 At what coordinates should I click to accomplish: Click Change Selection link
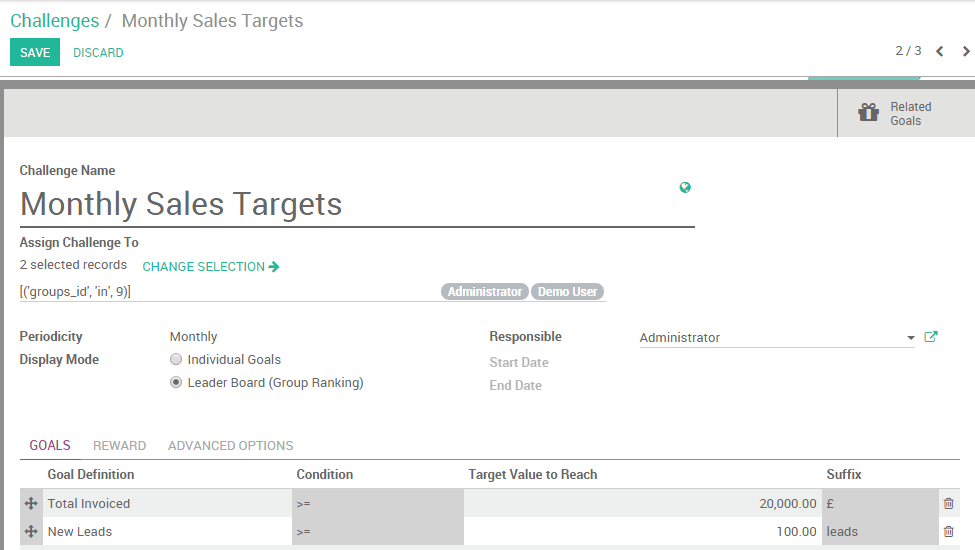tap(210, 267)
